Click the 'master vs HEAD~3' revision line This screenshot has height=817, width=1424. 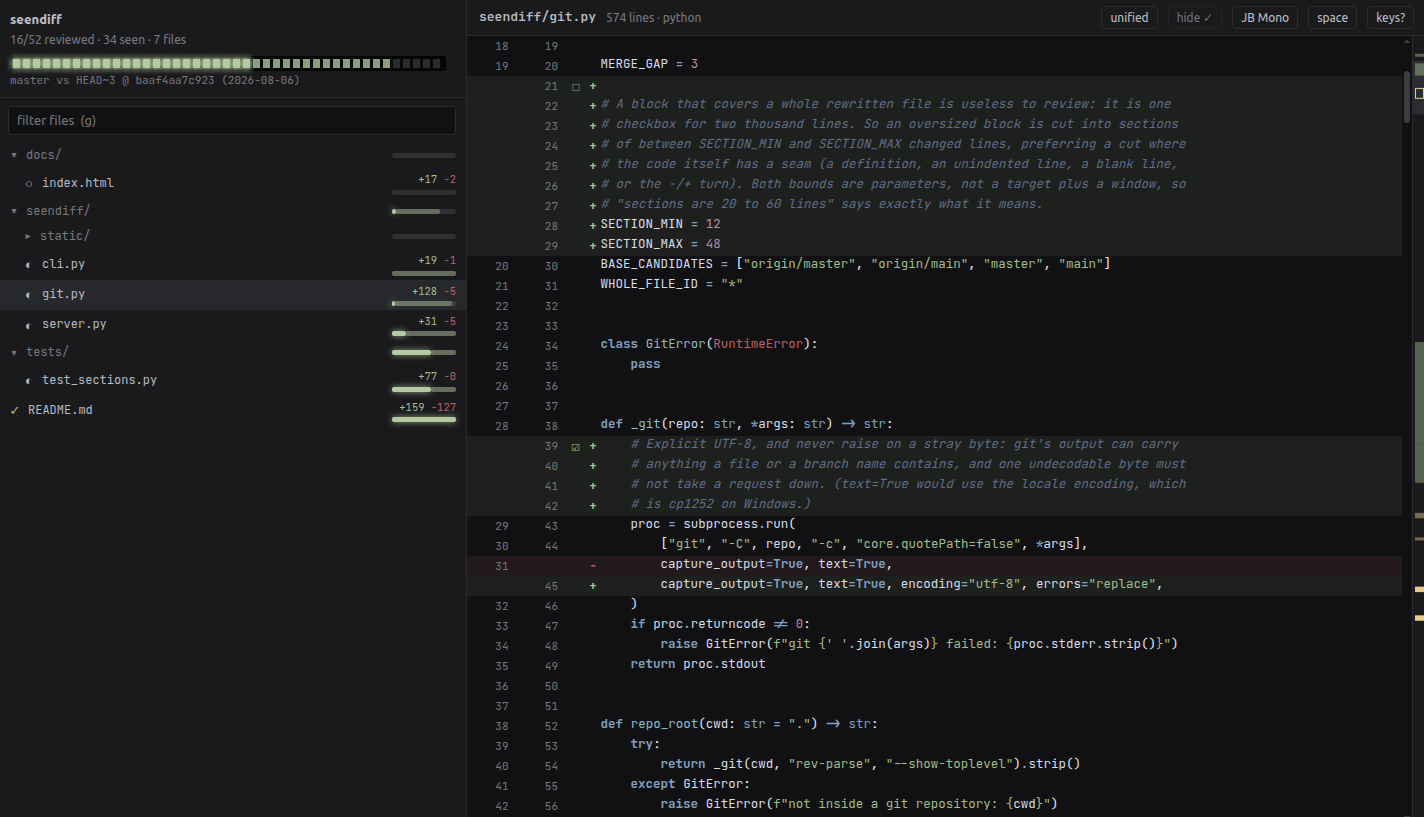pos(155,80)
